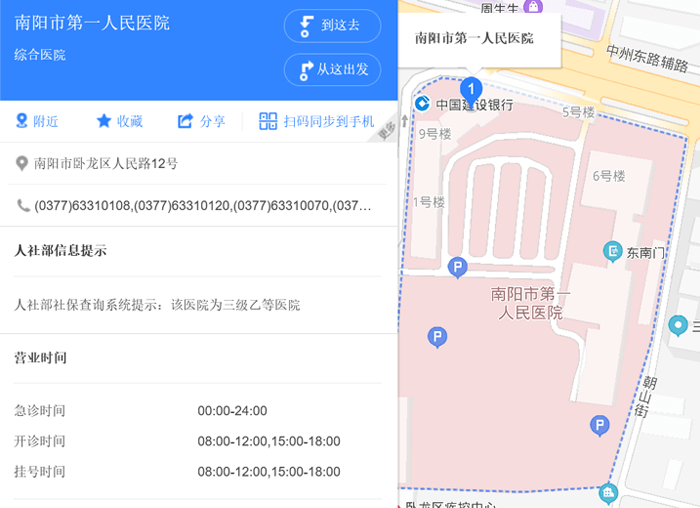Image resolution: width=700 pixels, height=508 pixels.
Task: Expand the 更多 corner fold
Action: (x=386, y=131)
